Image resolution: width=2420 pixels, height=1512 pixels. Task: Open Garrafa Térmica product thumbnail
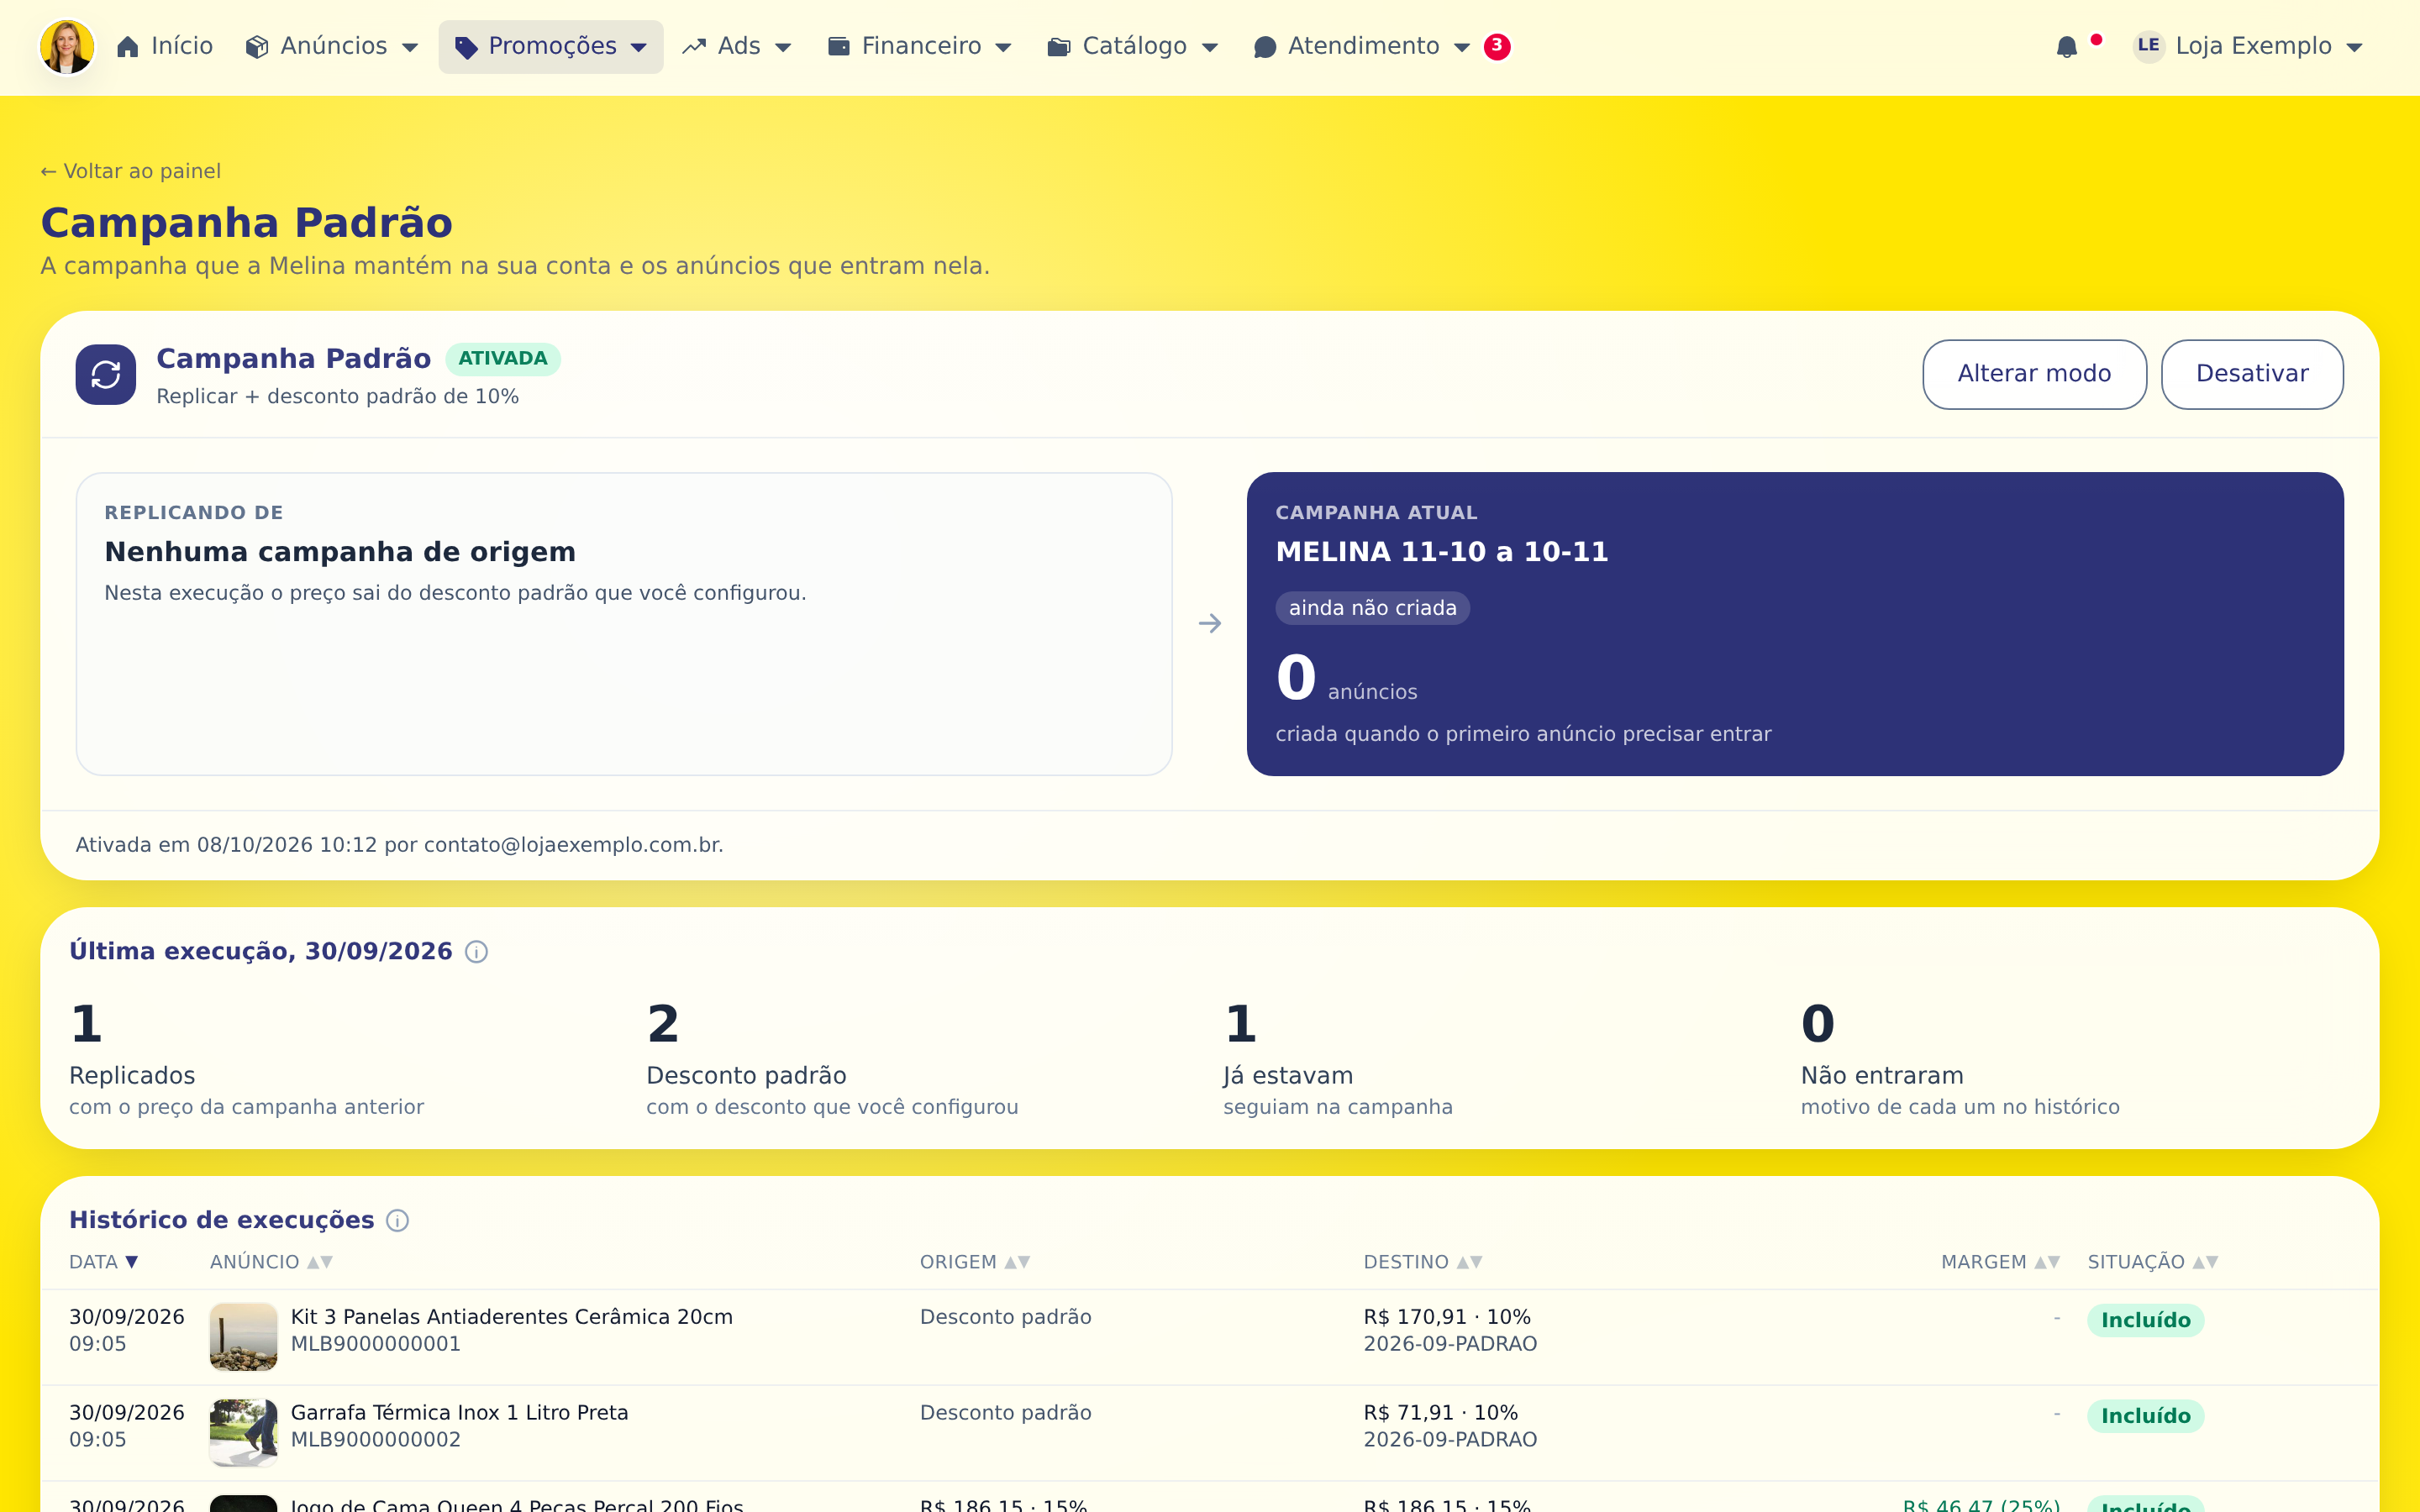[x=244, y=1433]
